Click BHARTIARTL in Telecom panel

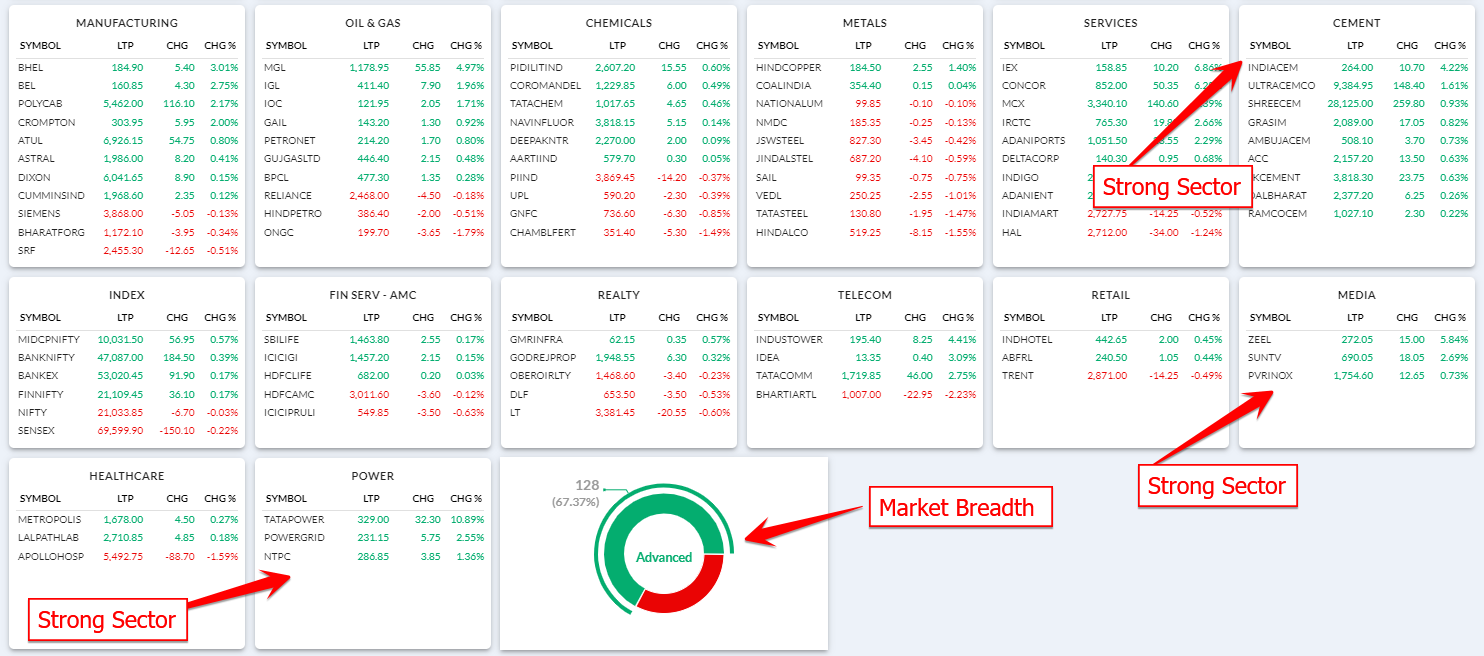tap(786, 394)
